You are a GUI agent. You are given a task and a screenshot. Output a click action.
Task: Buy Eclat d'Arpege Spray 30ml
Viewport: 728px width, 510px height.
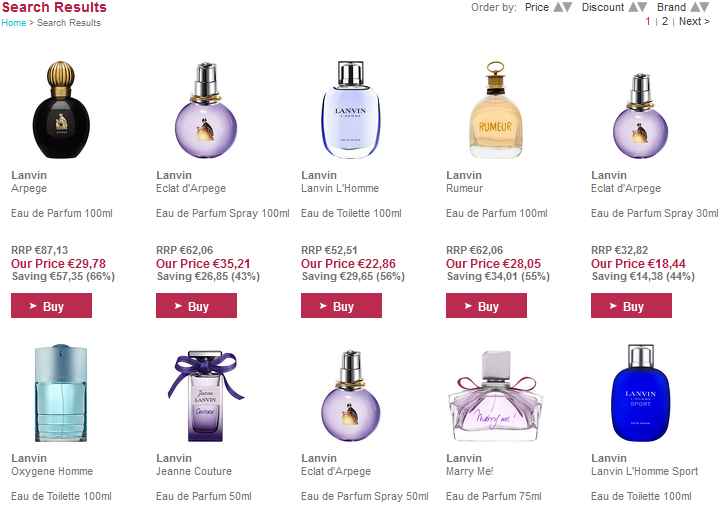click(631, 306)
